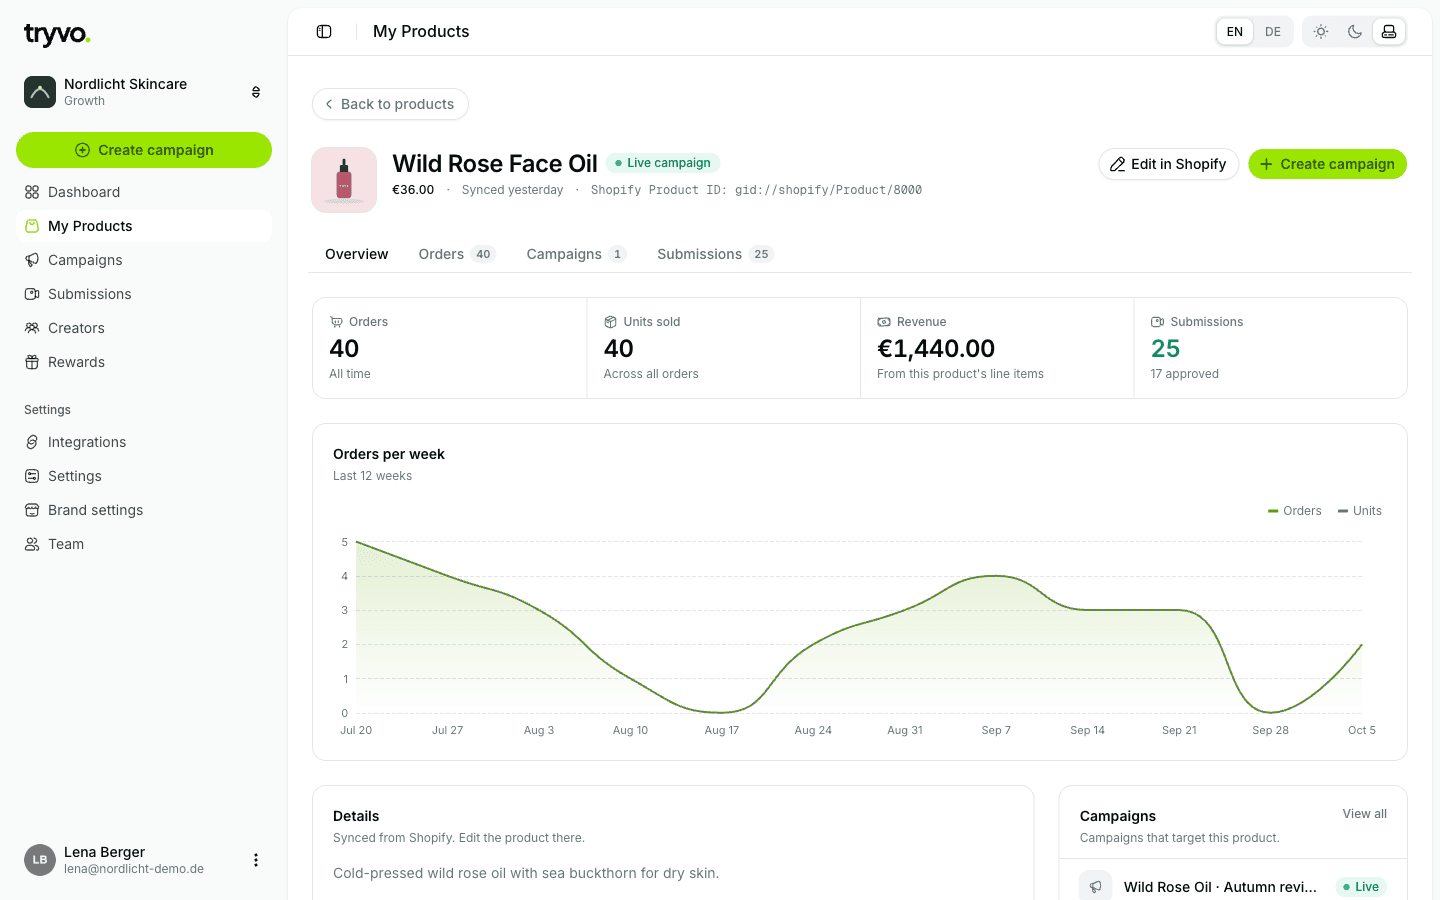Open Lena Berger user menu dots
1440x900 pixels.
pos(256,860)
